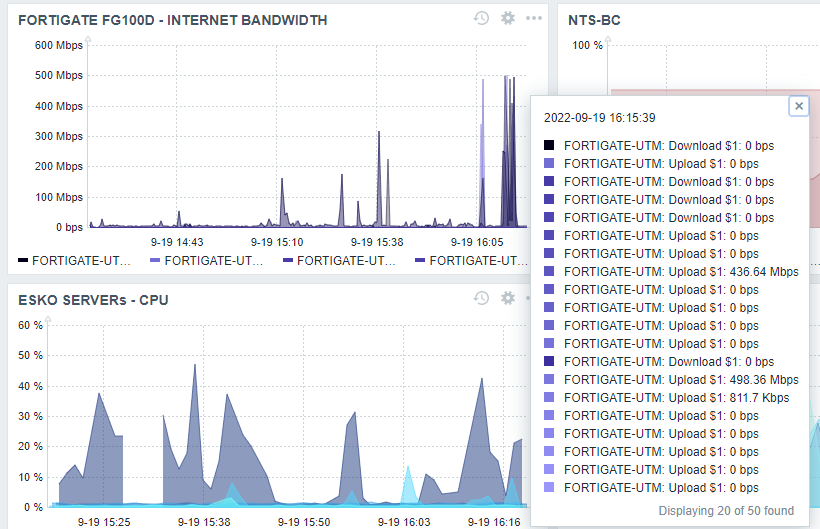Viewport: 820px width, 529px height.
Task: Click history icon on ESKO SERVERs CPU widget
Action: [481, 298]
